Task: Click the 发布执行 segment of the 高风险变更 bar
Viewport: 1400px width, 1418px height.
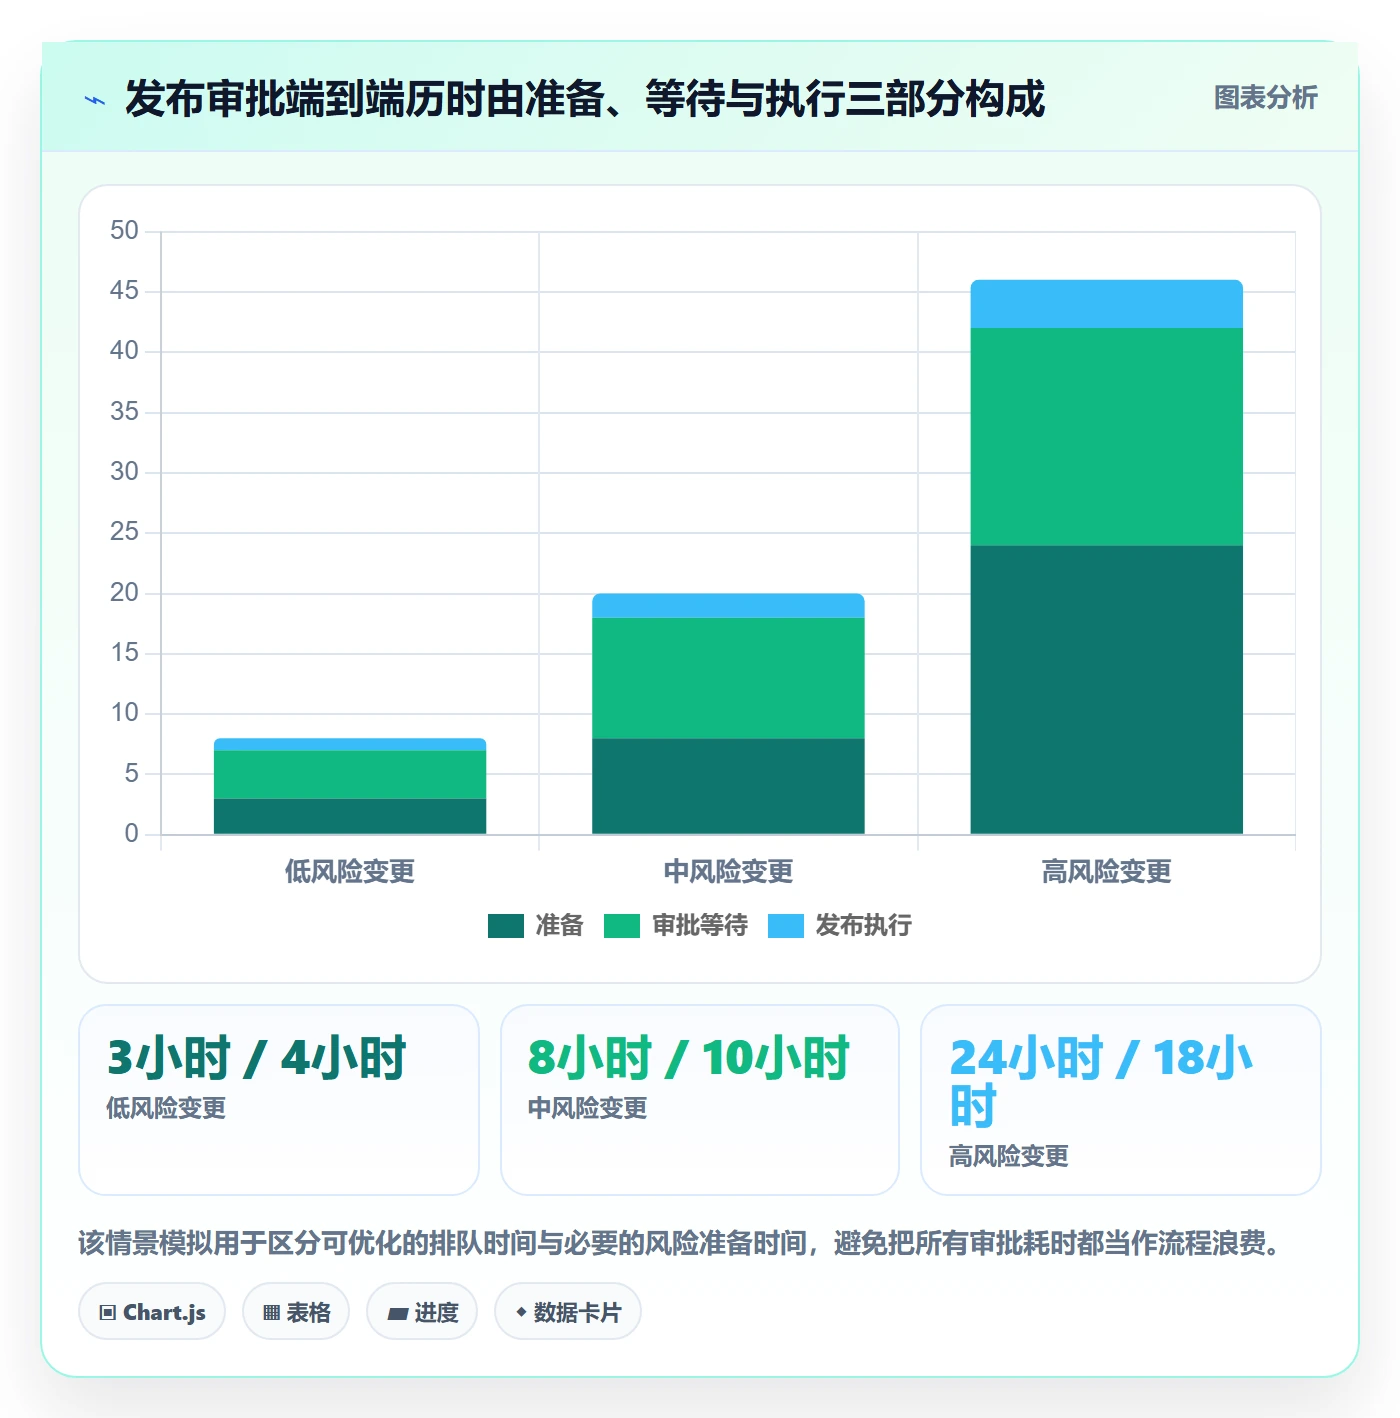Action: tap(1106, 304)
